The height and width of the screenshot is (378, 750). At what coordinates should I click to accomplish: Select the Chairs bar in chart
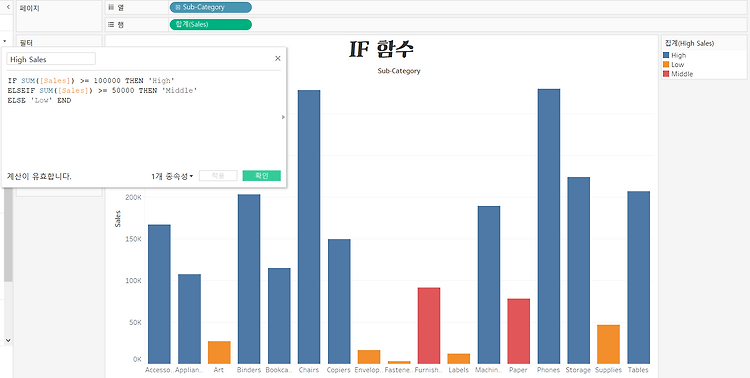pyautogui.click(x=309, y=227)
